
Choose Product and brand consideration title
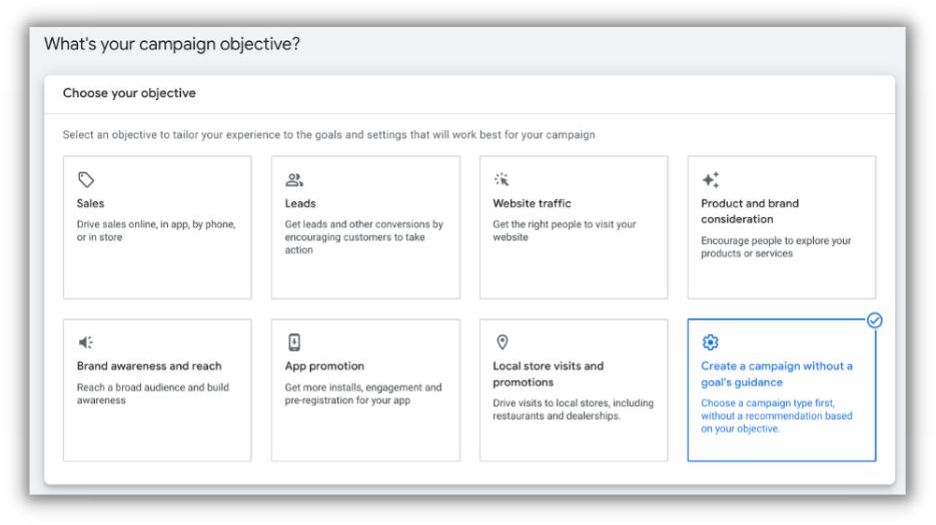coord(750,210)
